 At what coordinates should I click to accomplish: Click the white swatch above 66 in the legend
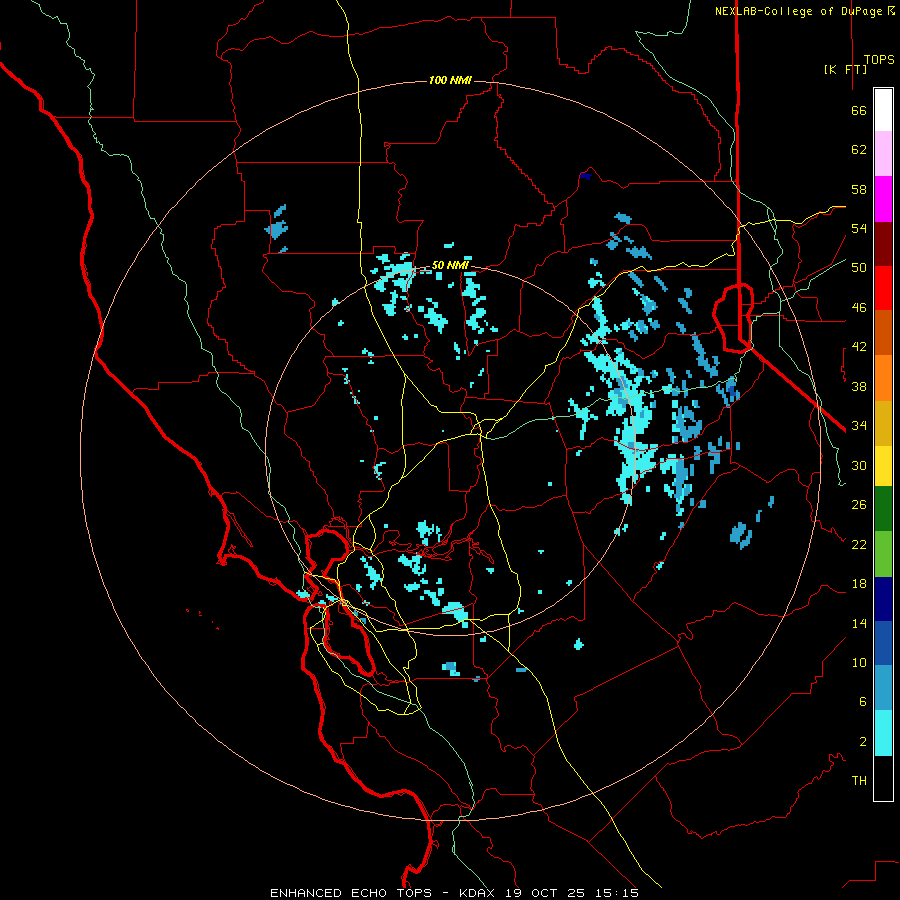point(883,110)
